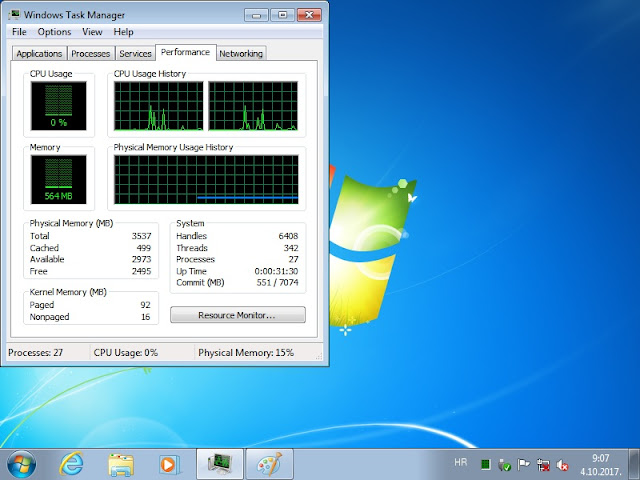
Task: Click the Show desktop button
Action: click(x=634, y=464)
